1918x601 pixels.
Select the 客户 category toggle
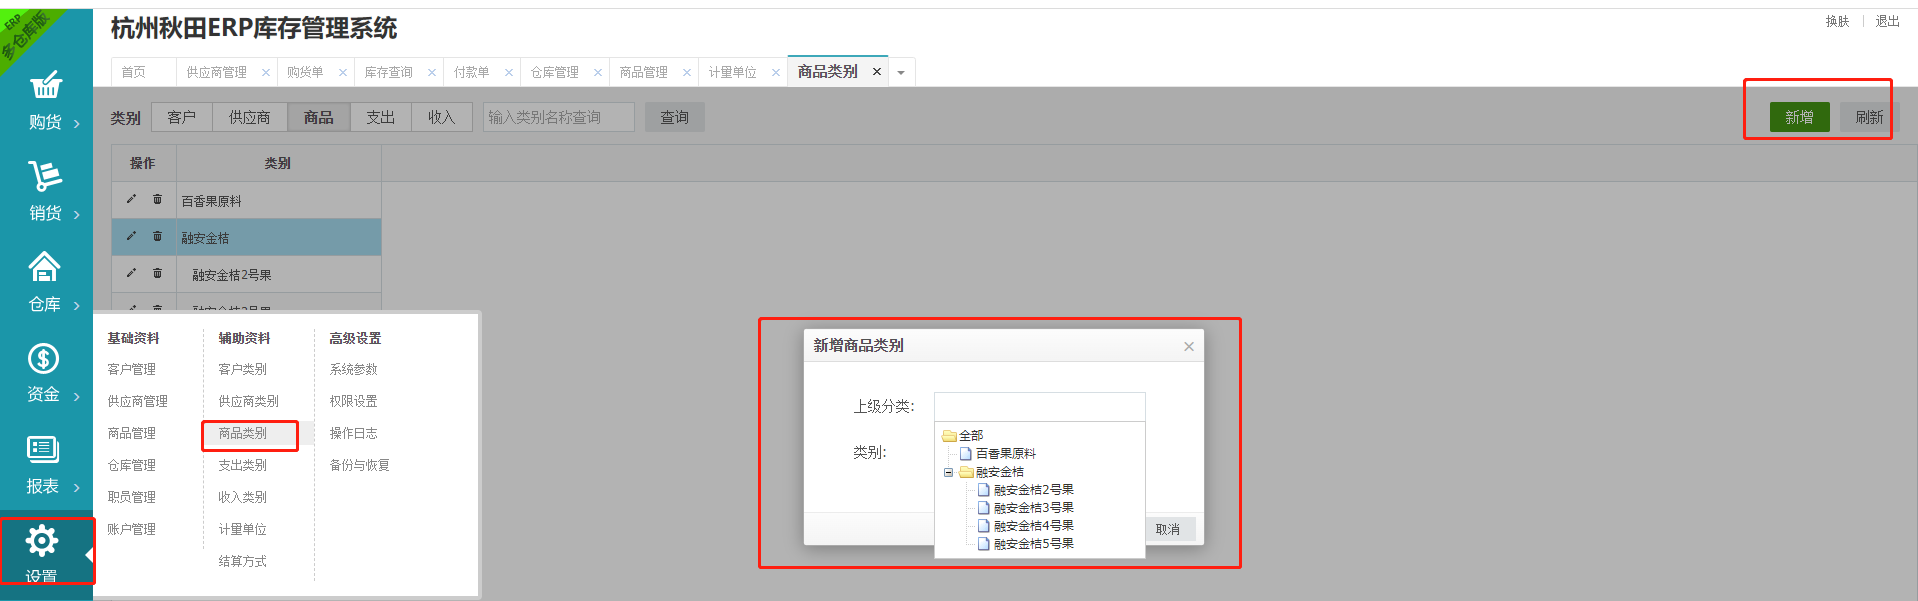click(x=182, y=117)
